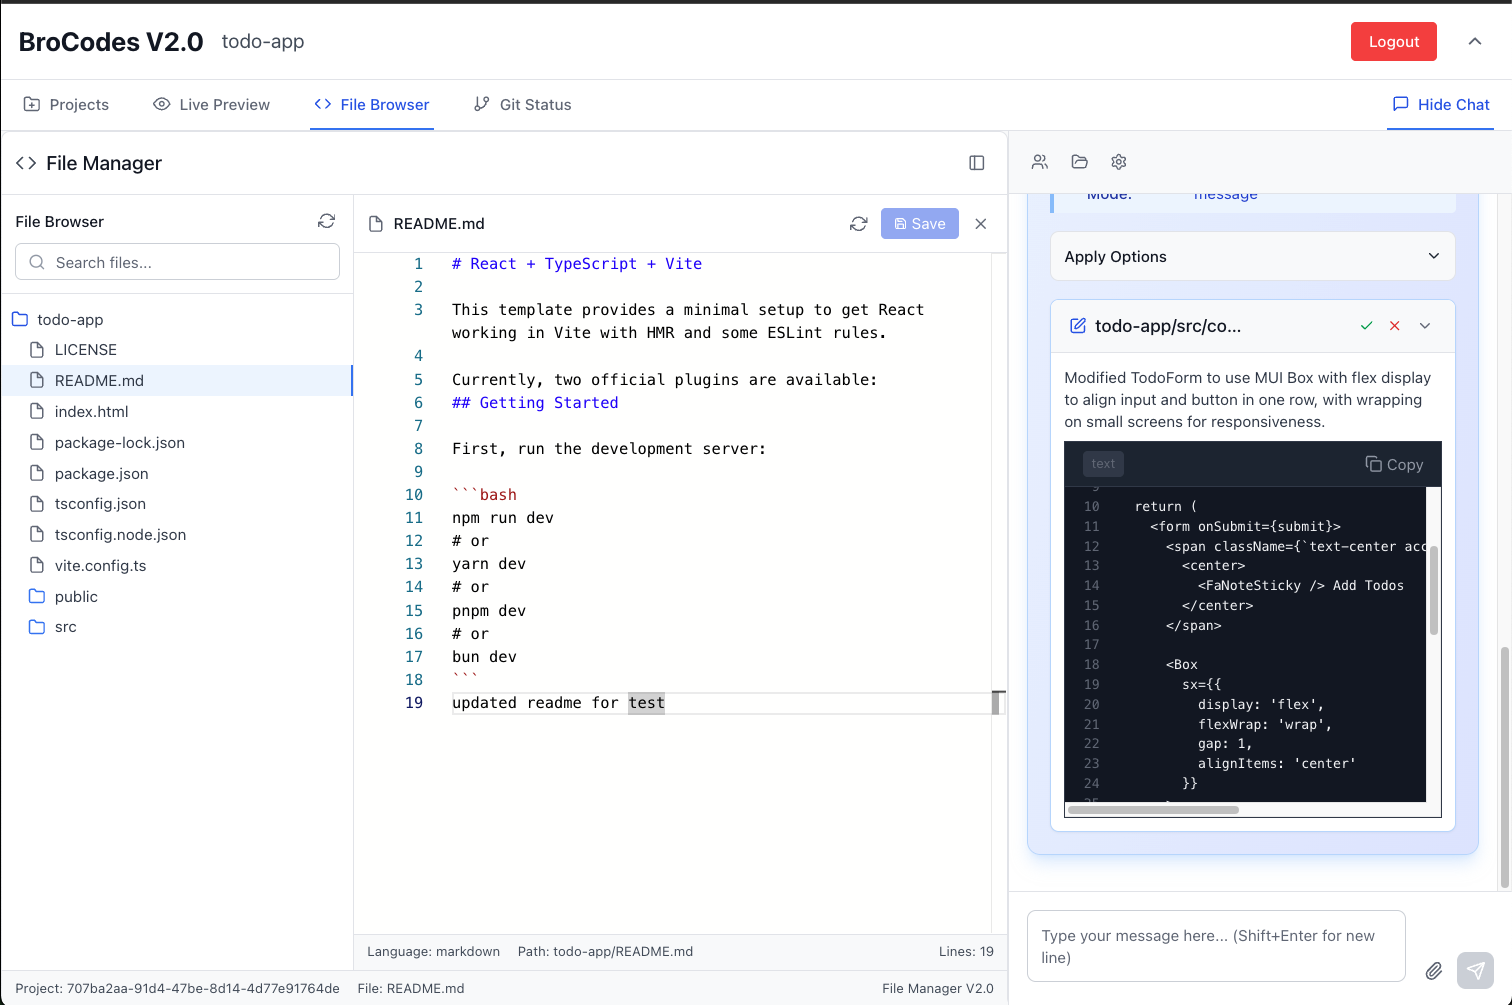Click editor line 19 text 'updated readme for test'

point(558,703)
